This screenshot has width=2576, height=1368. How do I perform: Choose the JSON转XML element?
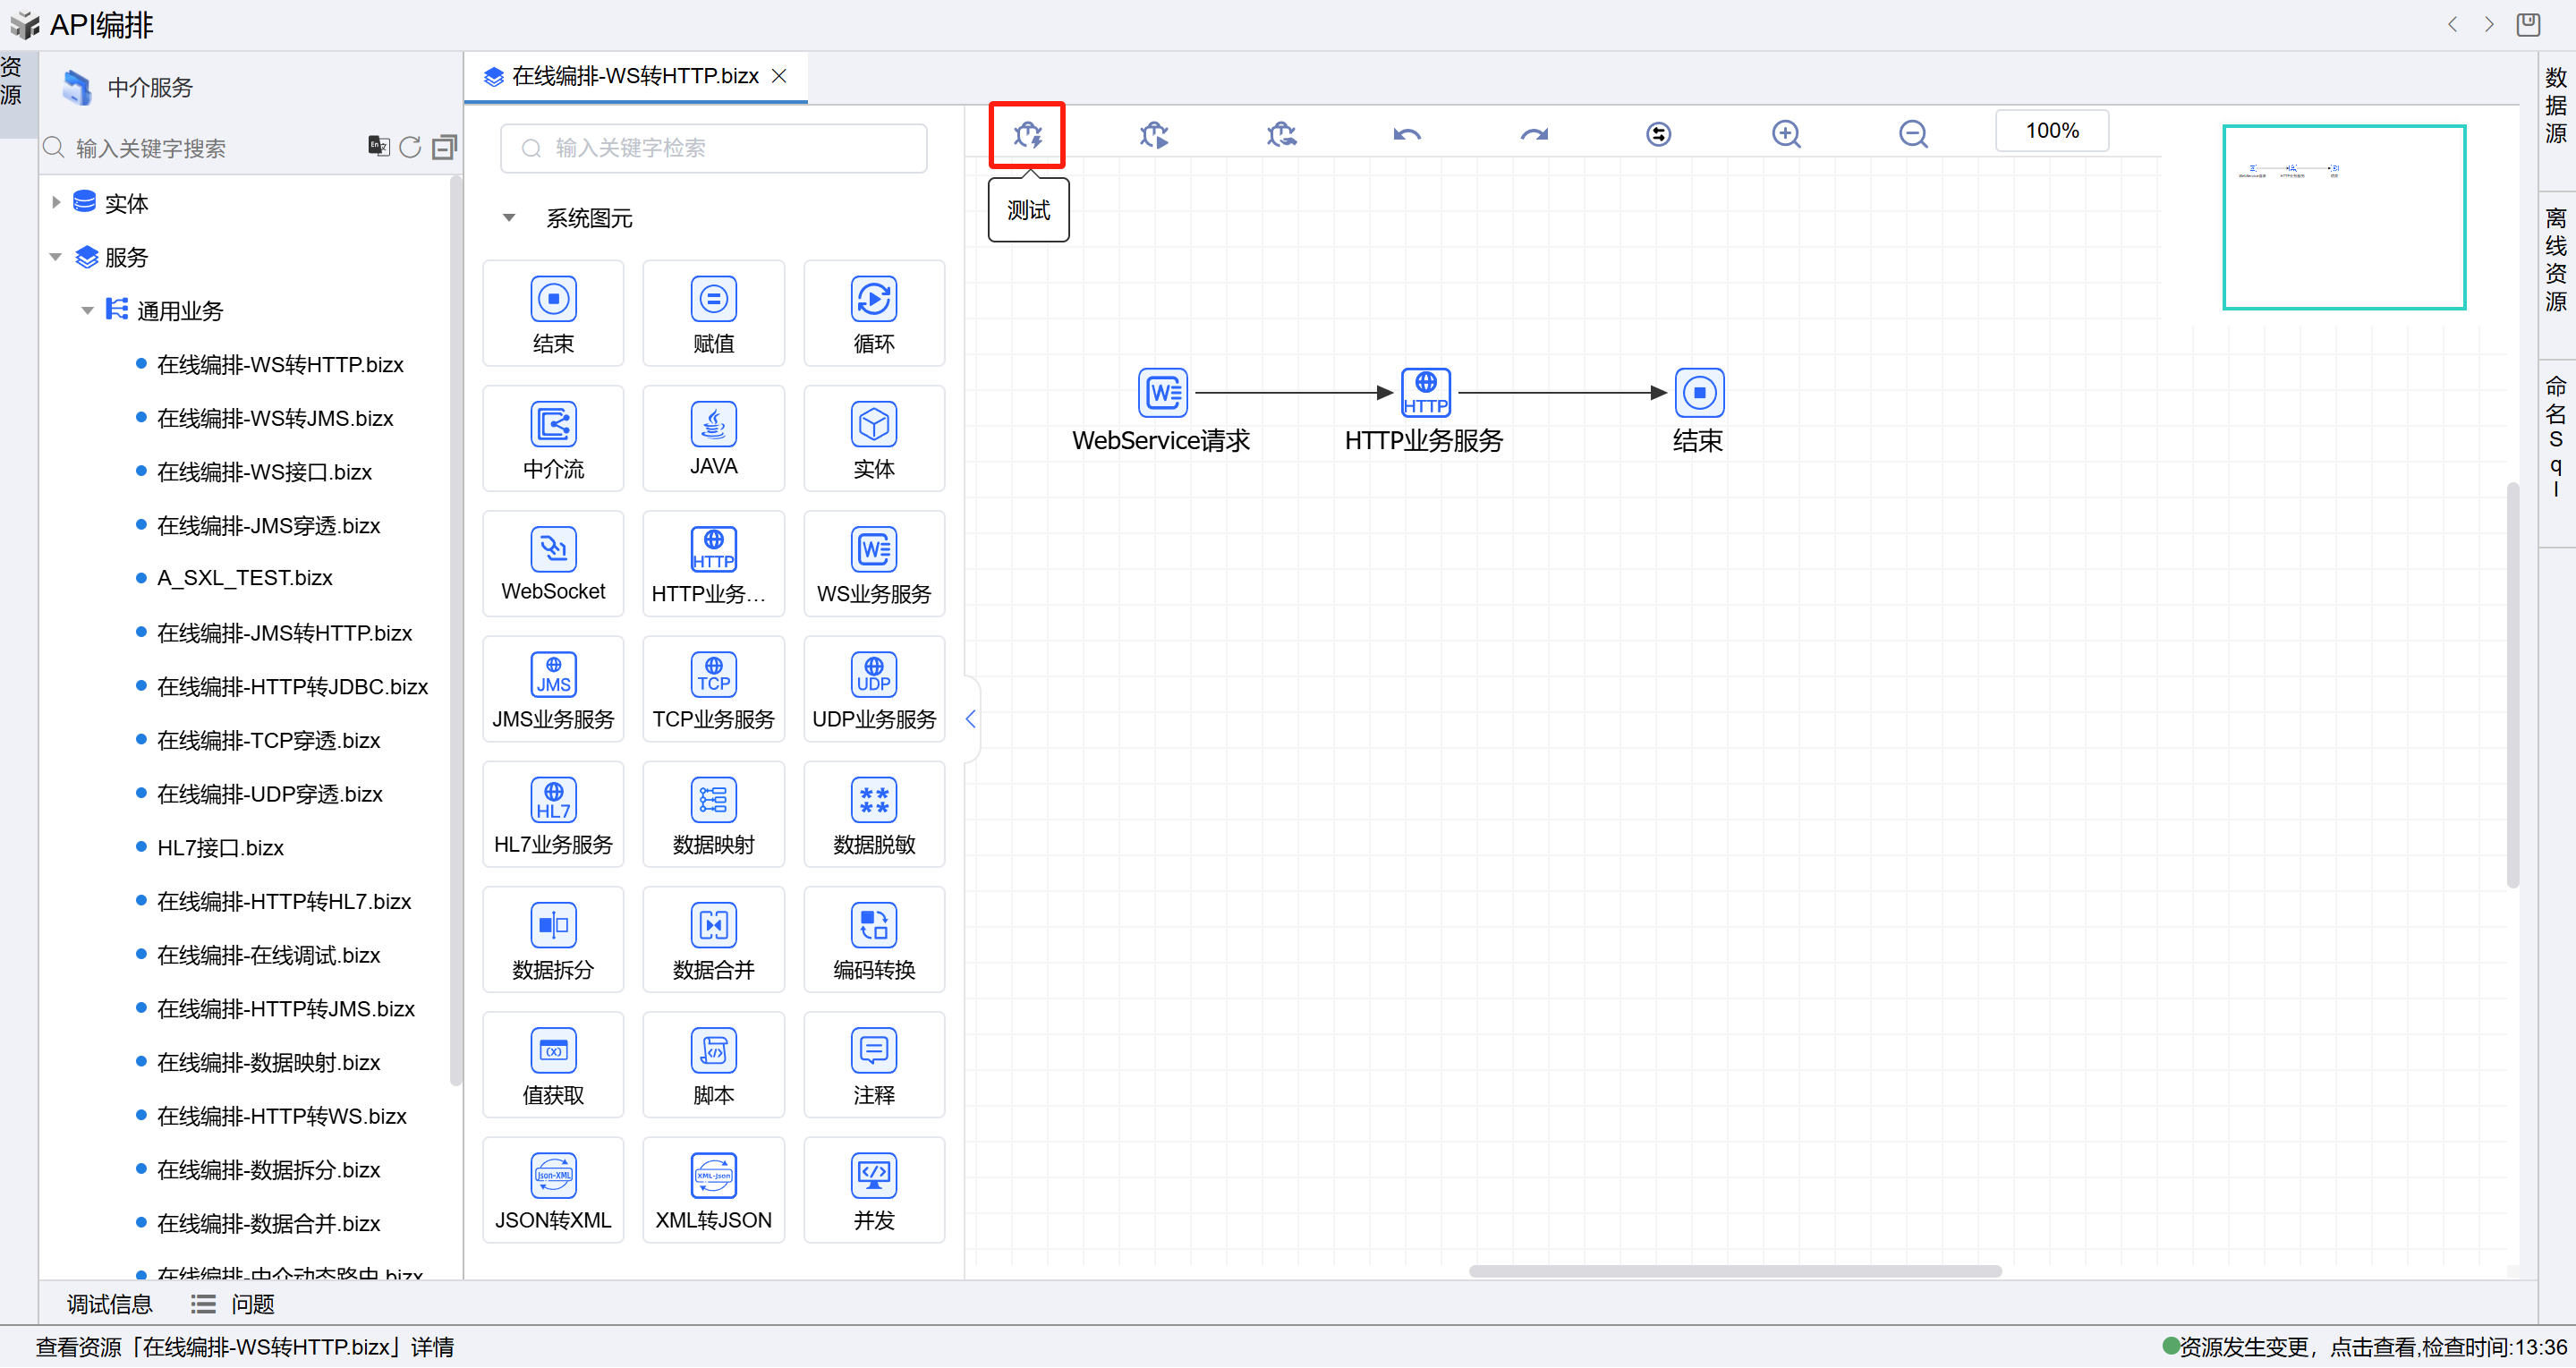(x=553, y=1190)
